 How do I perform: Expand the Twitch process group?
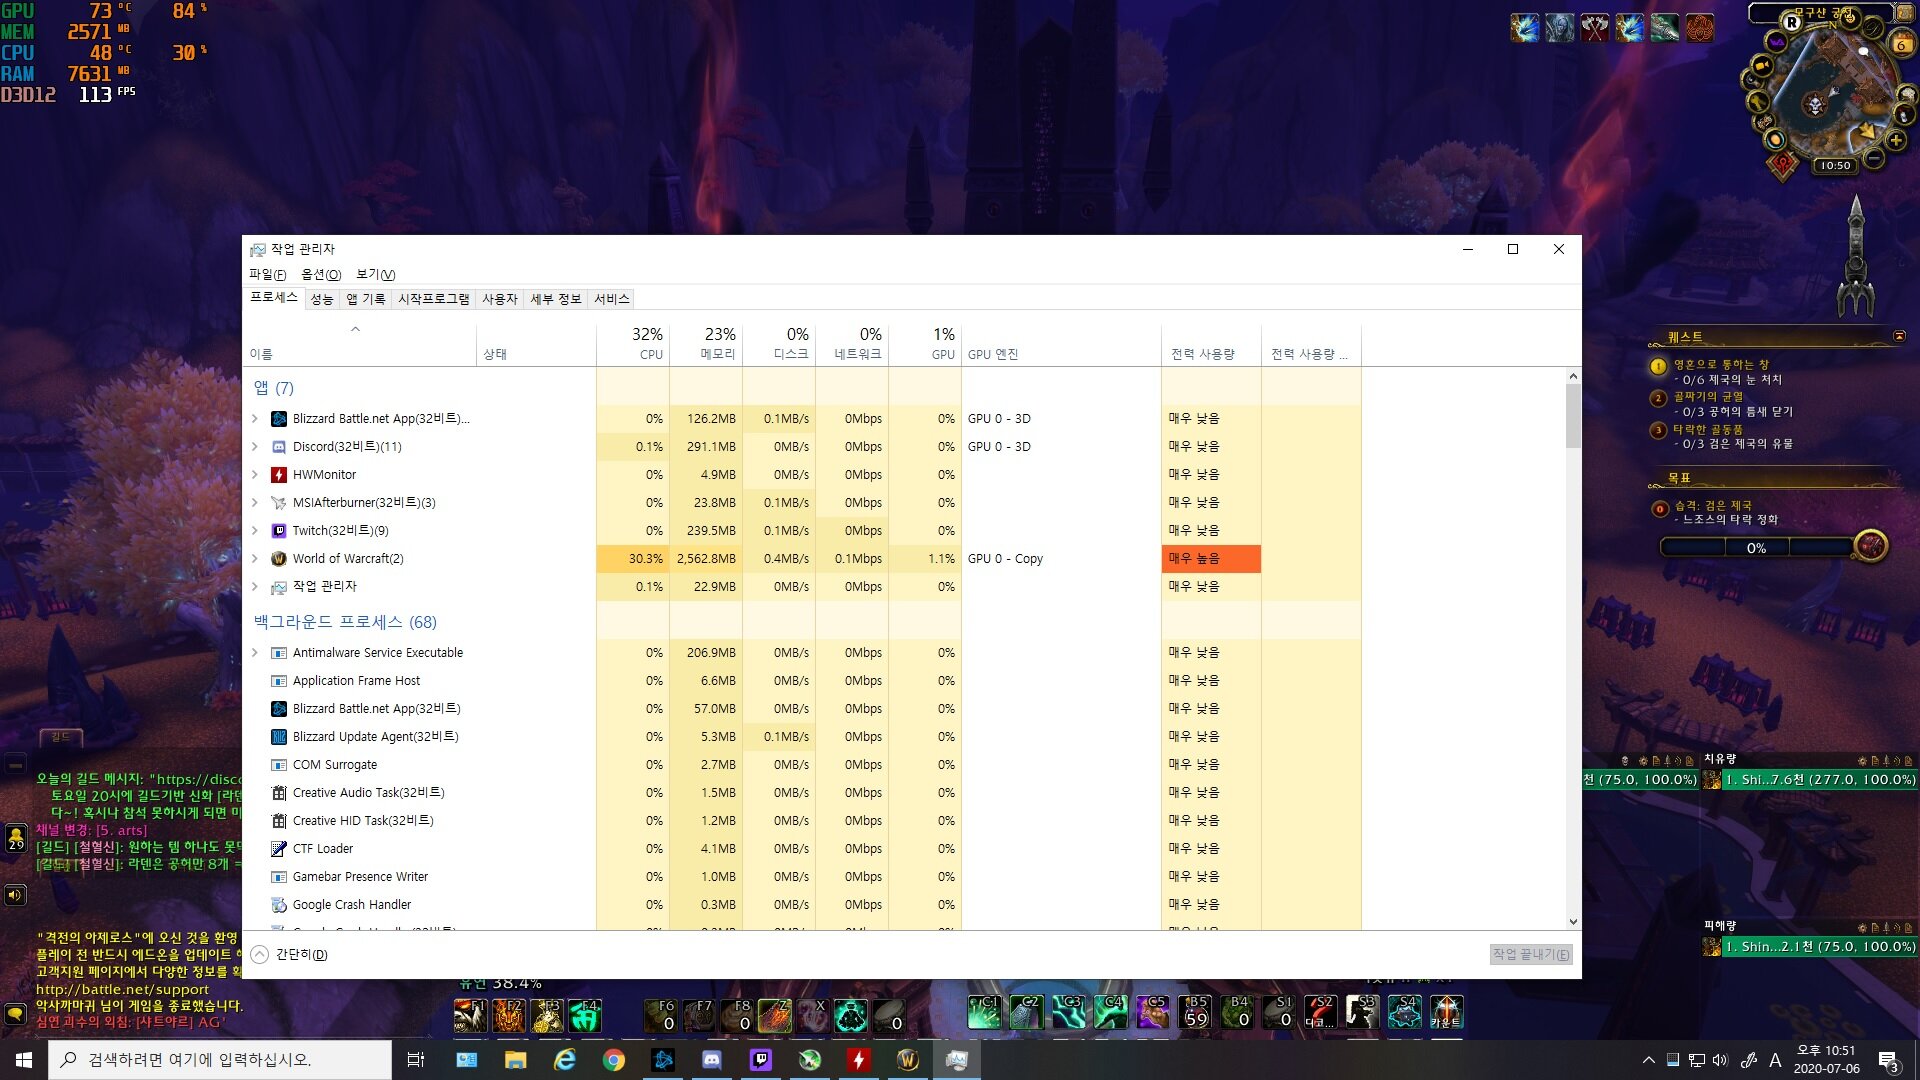tap(255, 531)
